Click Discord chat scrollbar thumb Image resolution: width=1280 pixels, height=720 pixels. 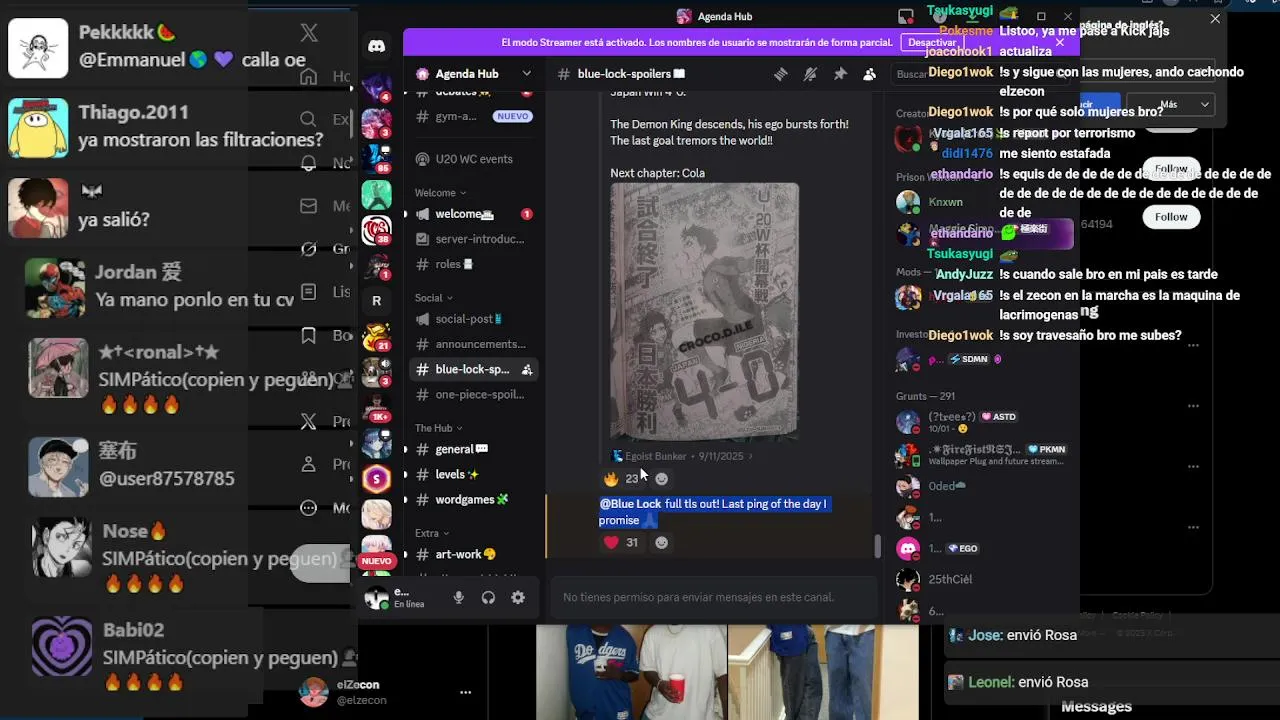tap(878, 546)
